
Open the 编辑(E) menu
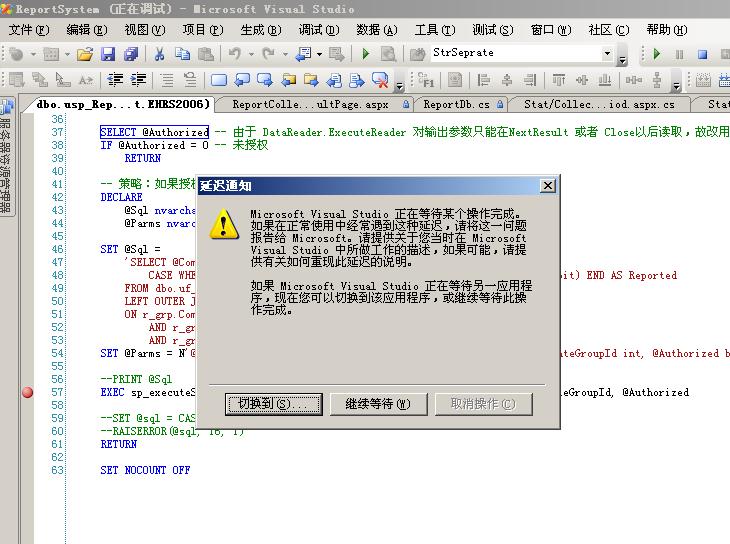click(87, 30)
